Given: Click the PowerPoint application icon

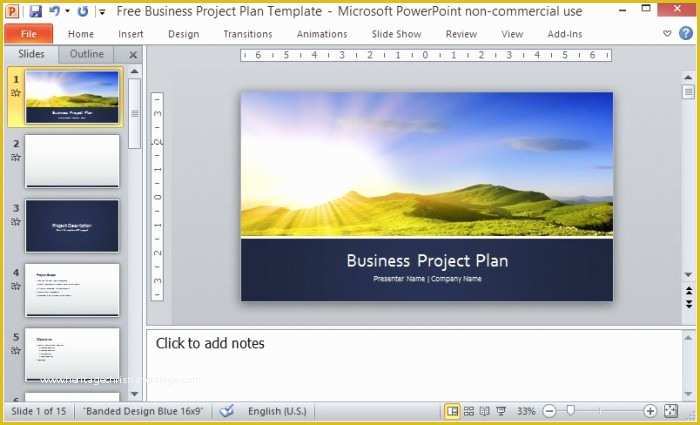Looking at the screenshot, I should pyautogui.click(x=12, y=11).
